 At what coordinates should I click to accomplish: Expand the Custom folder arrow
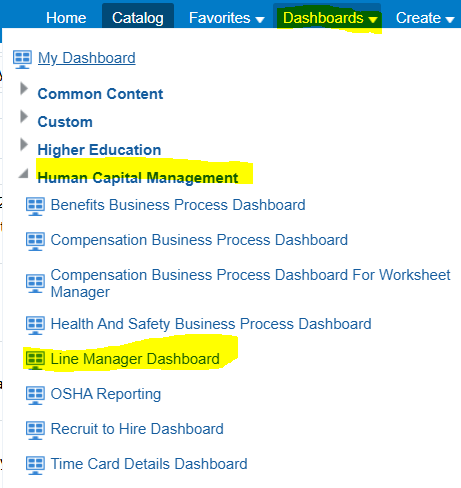pyautogui.click(x=24, y=117)
